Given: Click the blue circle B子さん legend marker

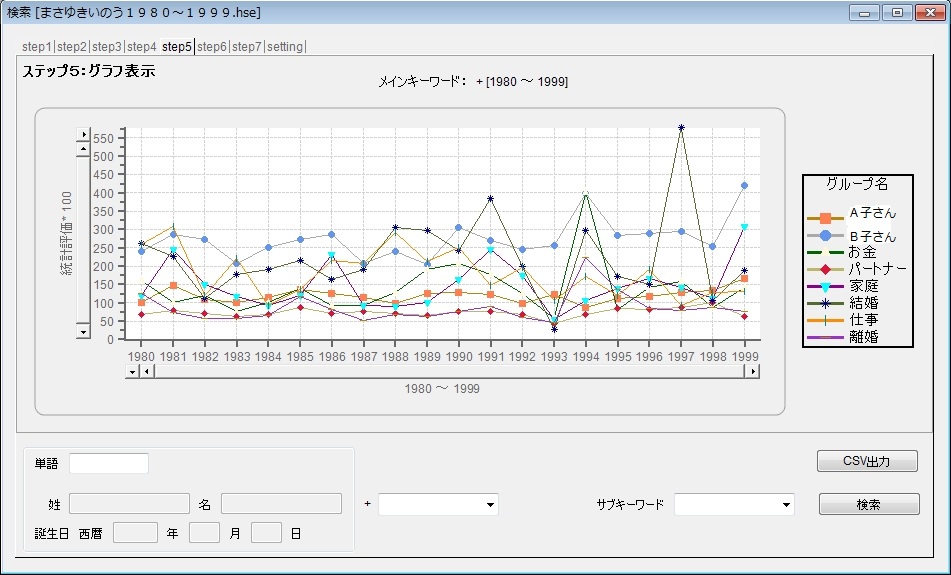Looking at the screenshot, I should click(x=825, y=236).
